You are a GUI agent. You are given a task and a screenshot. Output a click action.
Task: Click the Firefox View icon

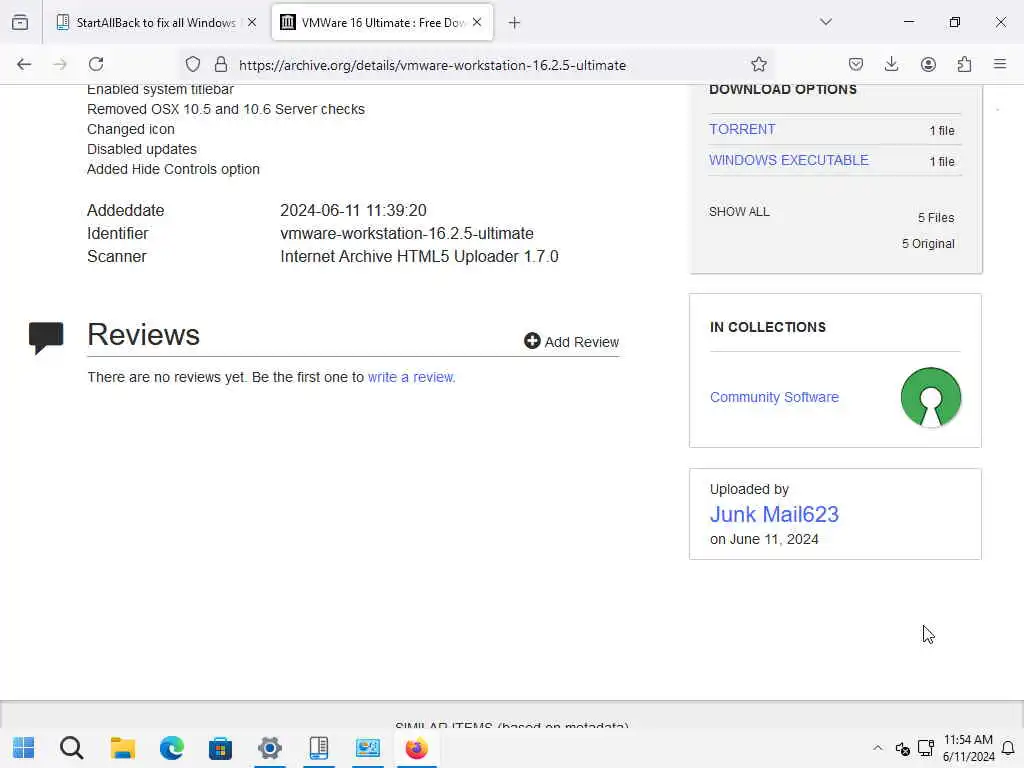tap(20, 22)
